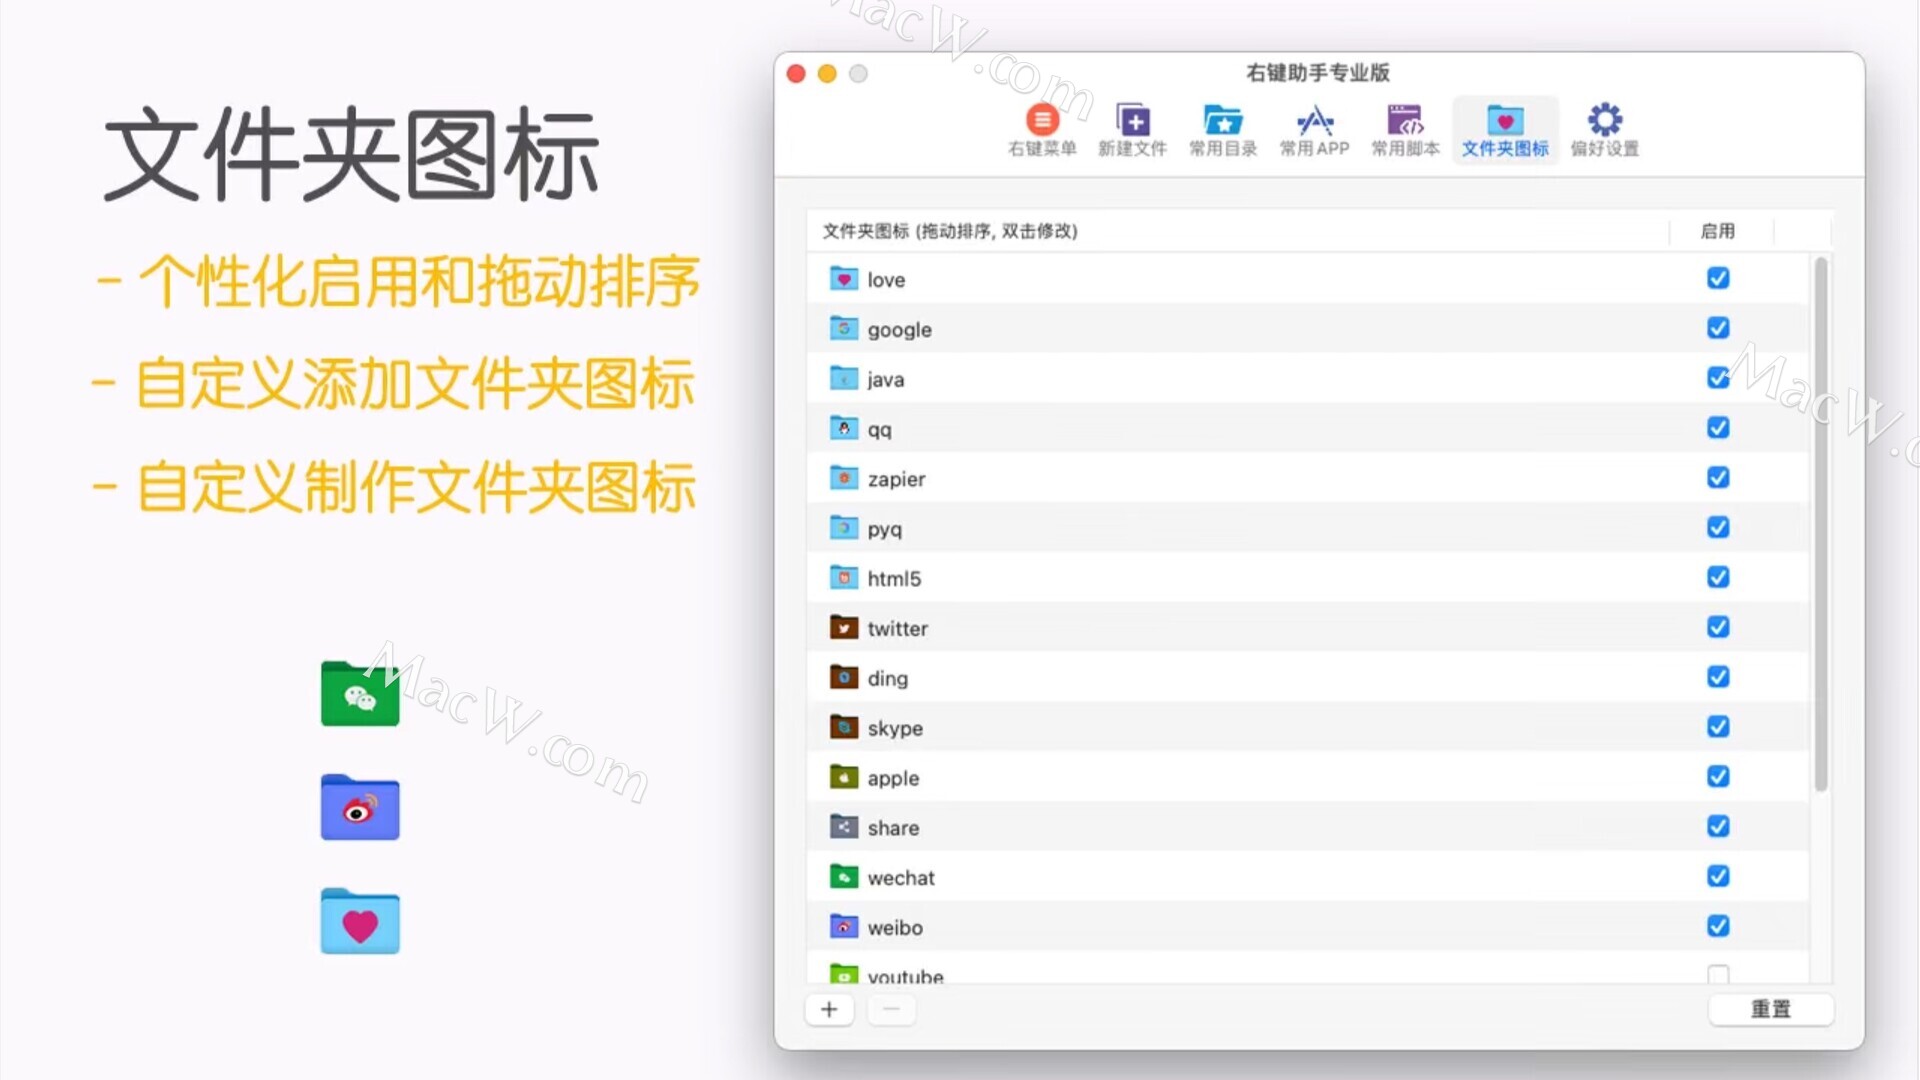Uncheck the java row checkbox

1718,378
